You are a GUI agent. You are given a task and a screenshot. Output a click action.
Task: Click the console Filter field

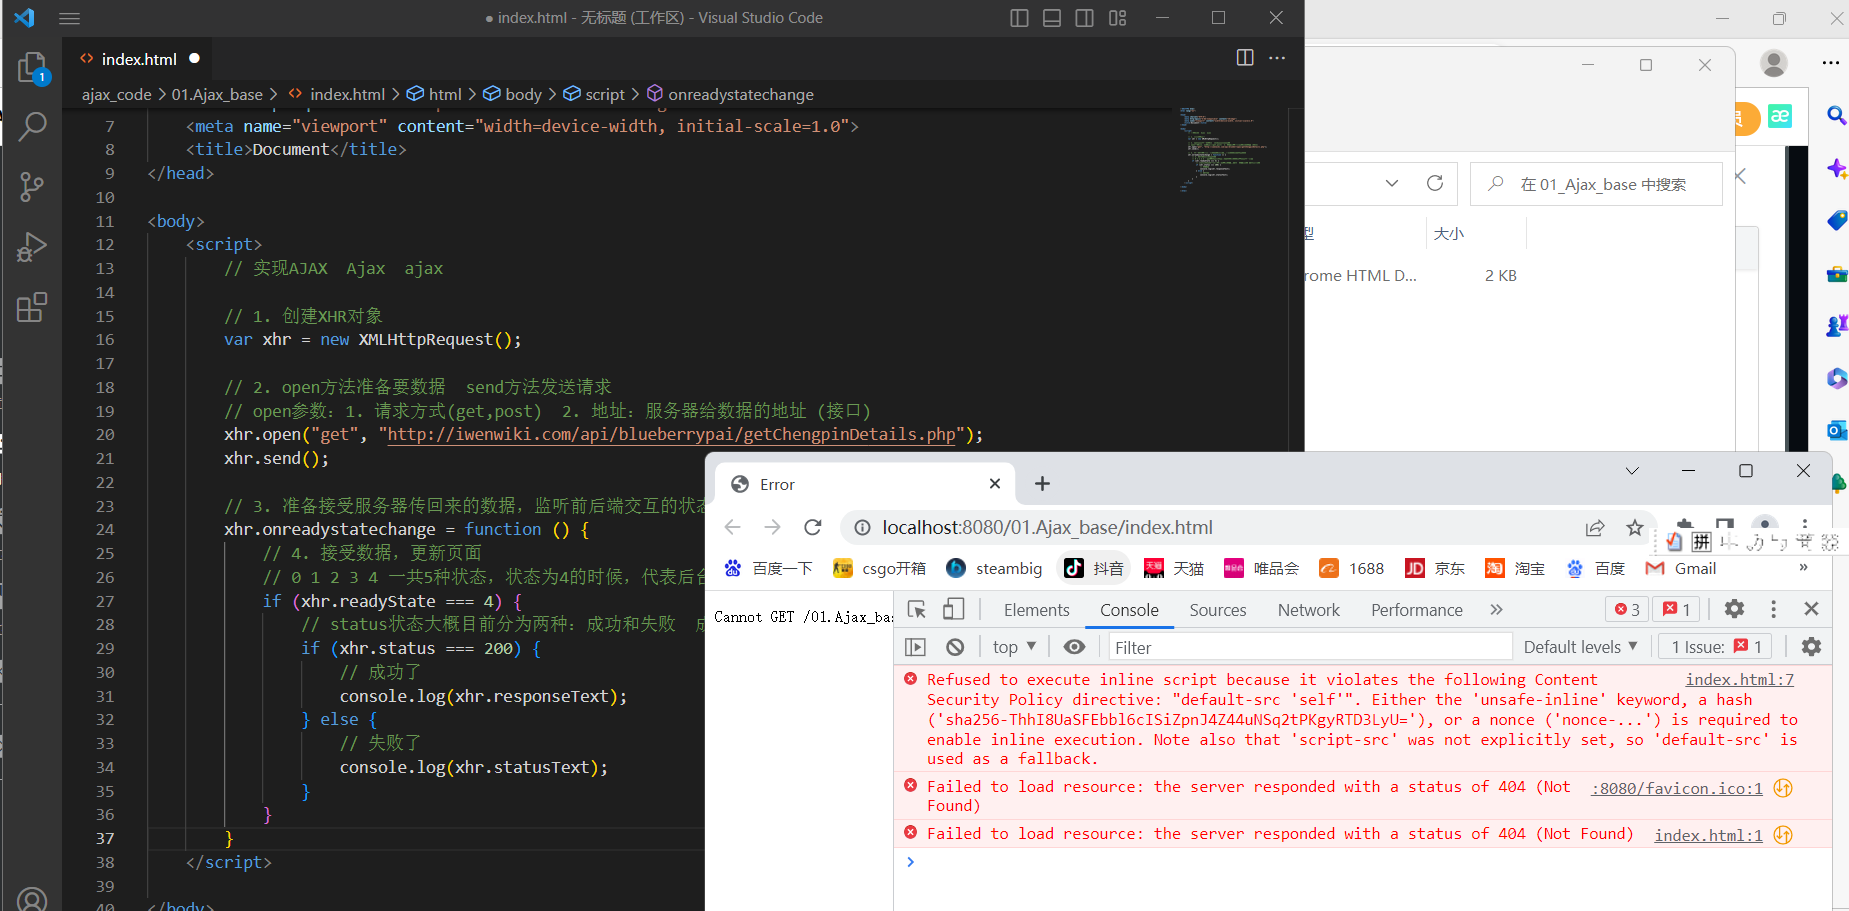point(1309,647)
